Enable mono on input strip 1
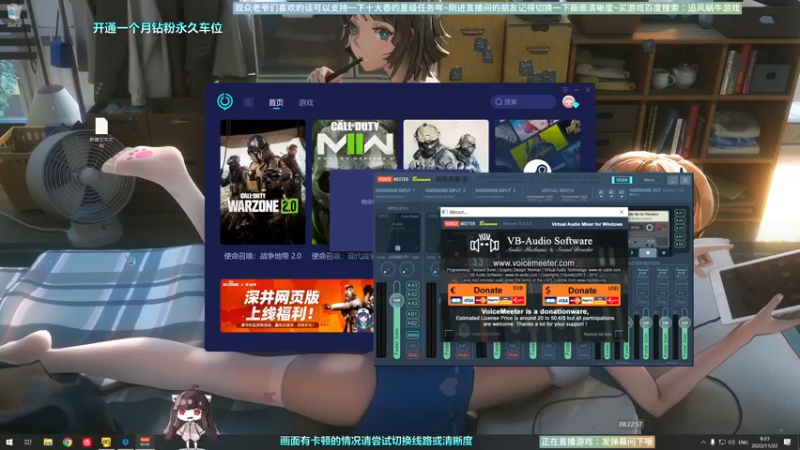The image size is (800, 450). [412, 335]
